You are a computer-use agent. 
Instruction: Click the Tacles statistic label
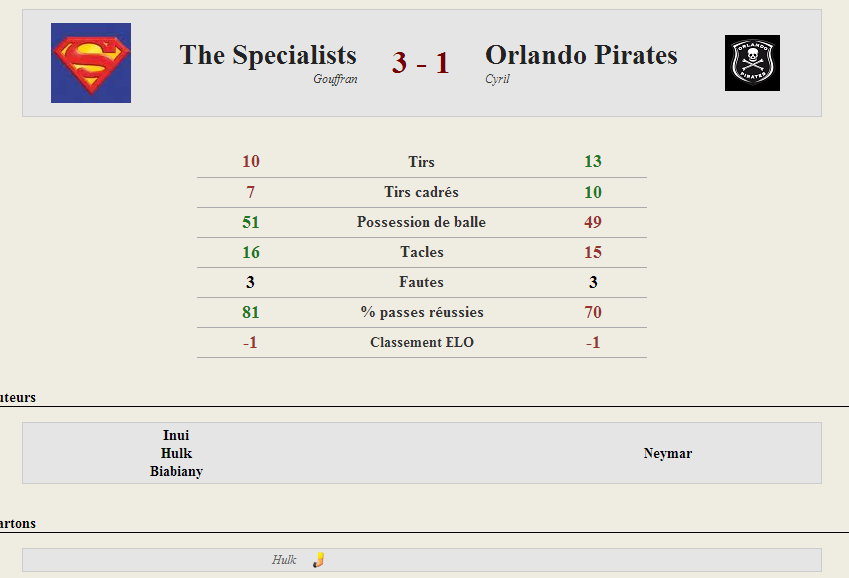[x=422, y=252]
